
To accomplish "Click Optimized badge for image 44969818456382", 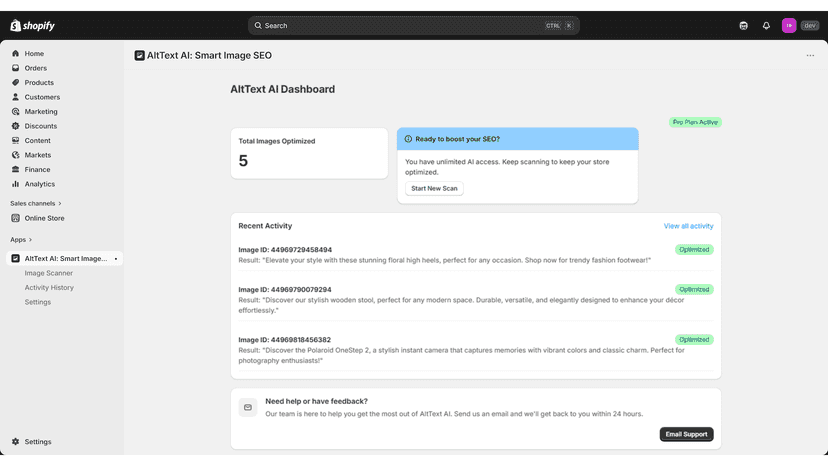I will click(694, 340).
